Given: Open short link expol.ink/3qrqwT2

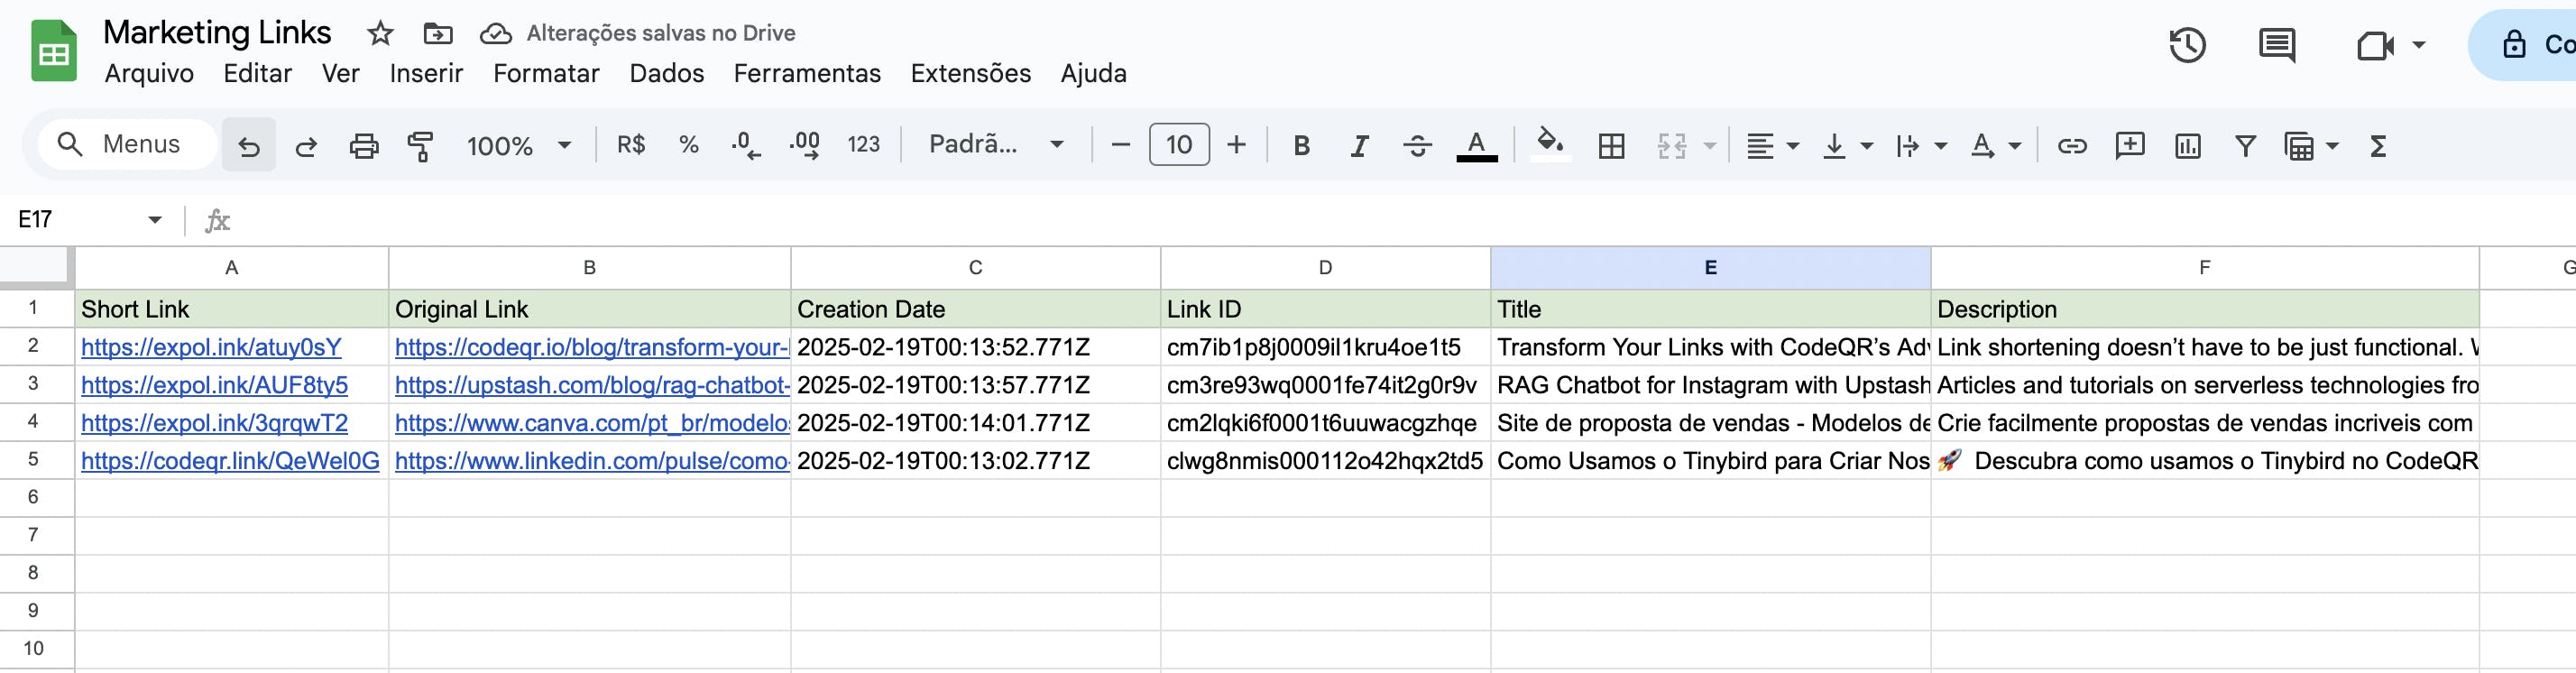Looking at the screenshot, I should click(214, 423).
